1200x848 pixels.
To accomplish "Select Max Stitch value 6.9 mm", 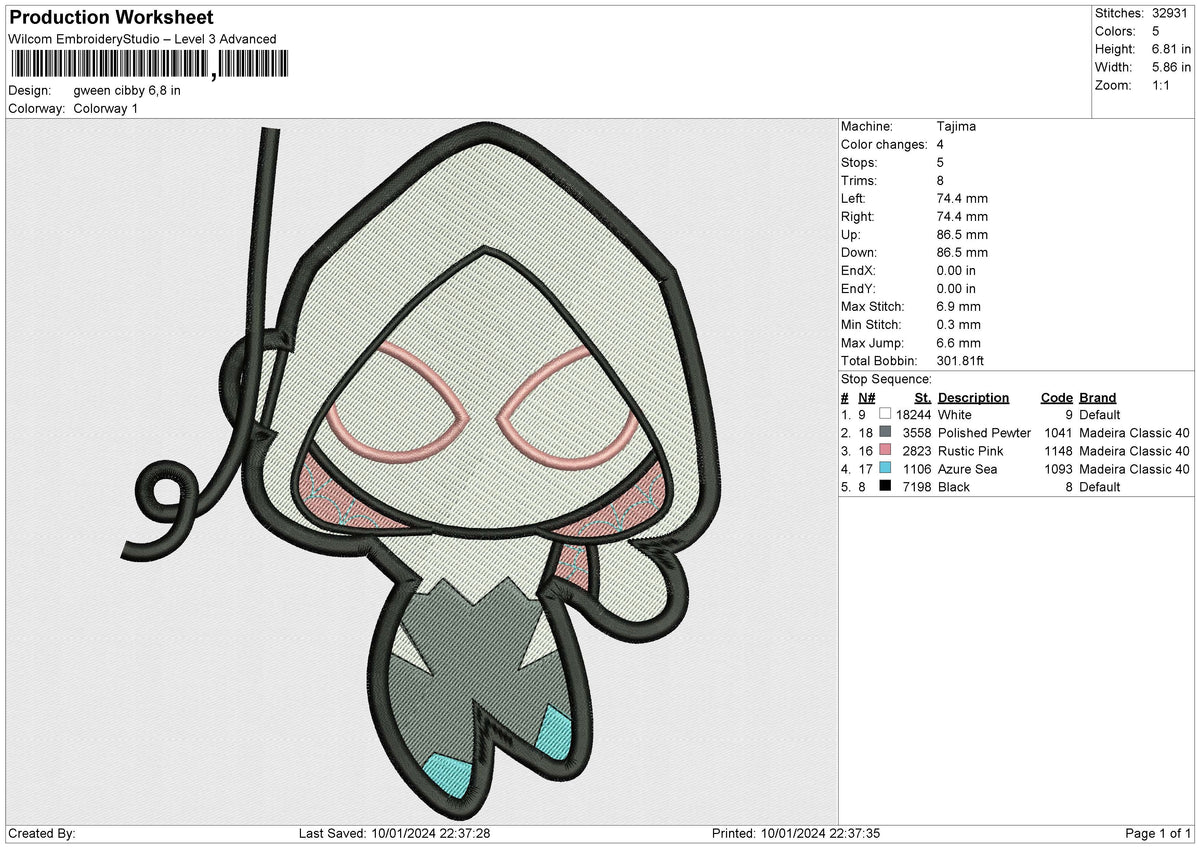I will 959,307.
